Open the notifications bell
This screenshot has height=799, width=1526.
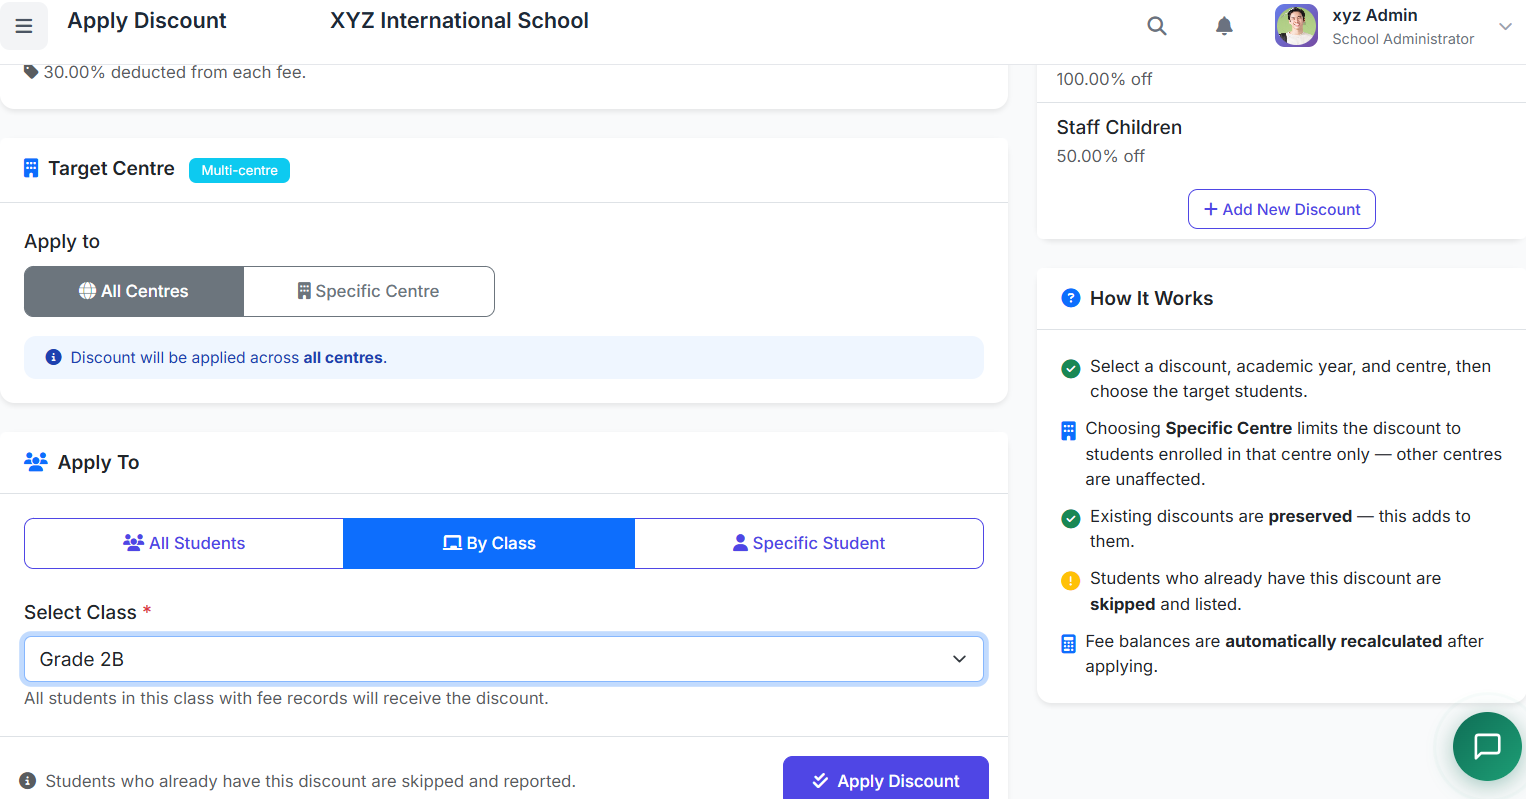tap(1224, 26)
